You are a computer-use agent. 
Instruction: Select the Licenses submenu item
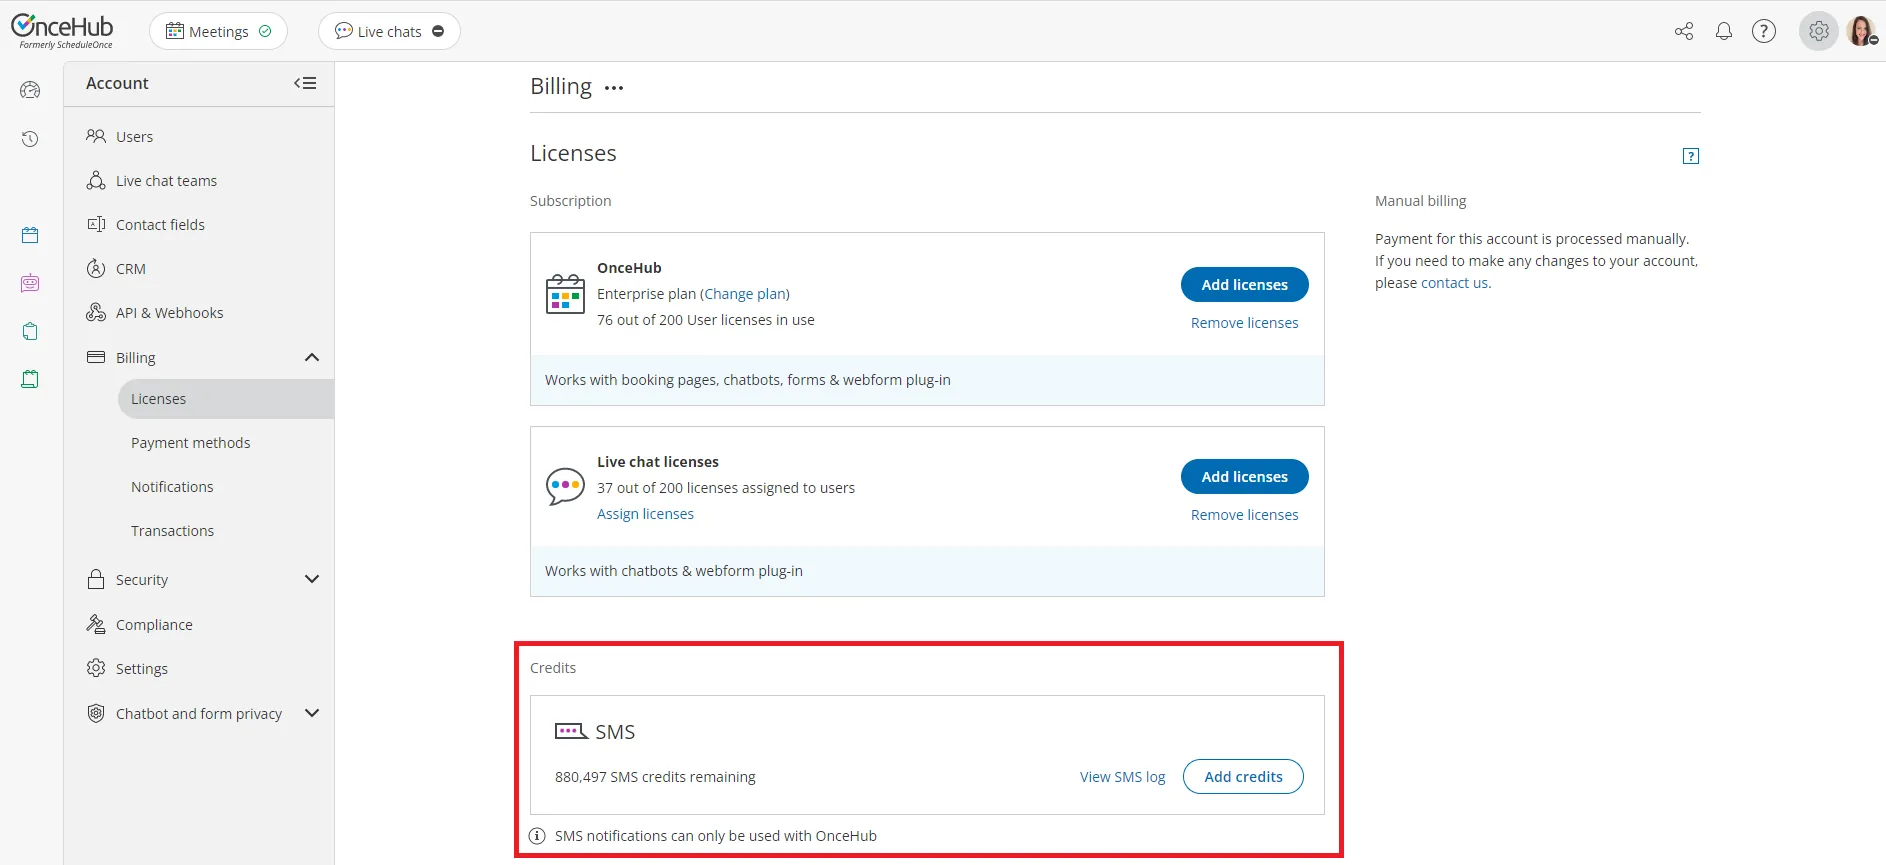pos(226,399)
